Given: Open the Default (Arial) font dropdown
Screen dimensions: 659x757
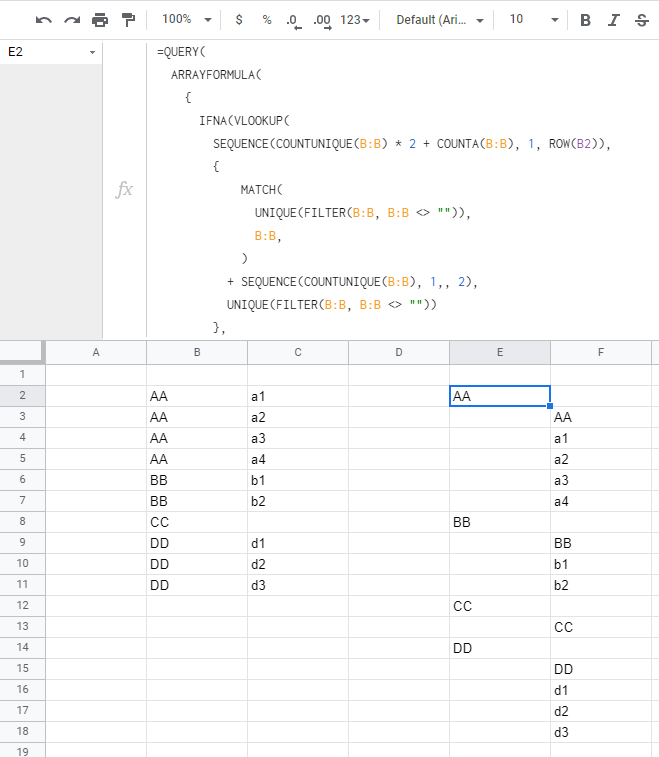Looking at the screenshot, I should point(440,20).
